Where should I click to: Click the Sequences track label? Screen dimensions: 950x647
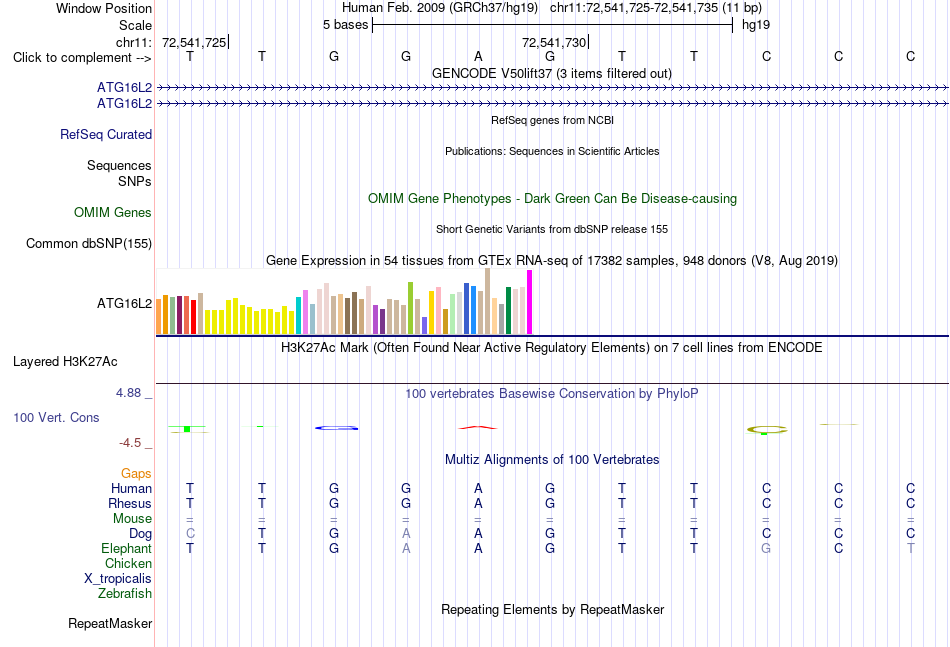click(119, 165)
